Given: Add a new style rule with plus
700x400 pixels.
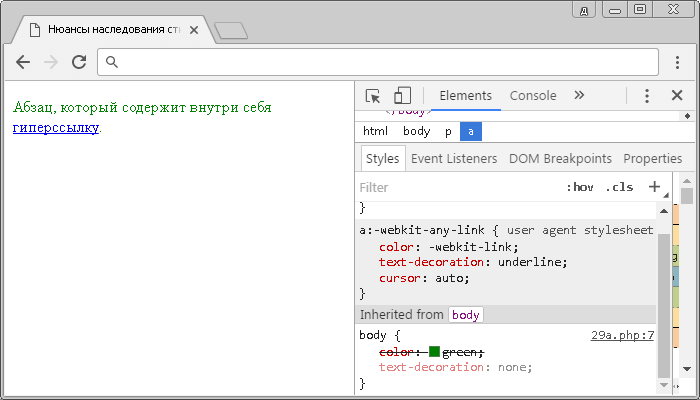Looking at the screenshot, I should pyautogui.click(x=654, y=187).
